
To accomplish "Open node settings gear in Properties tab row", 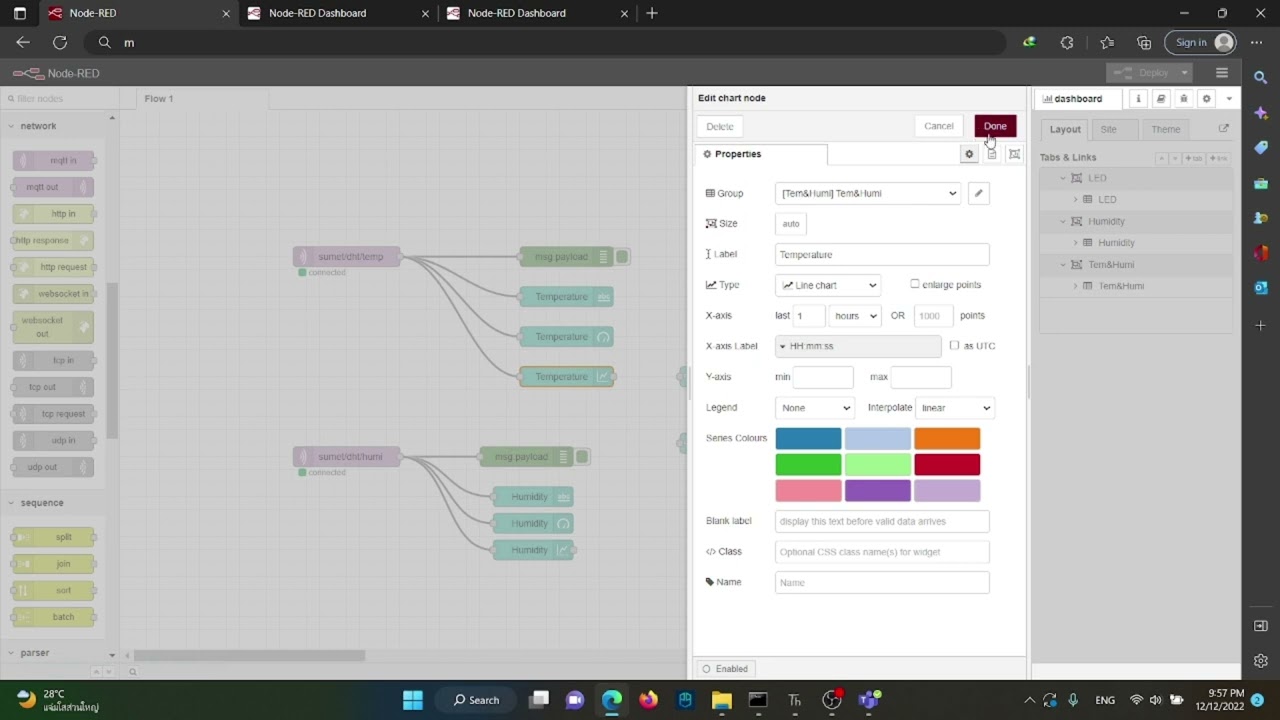I will coord(968,154).
